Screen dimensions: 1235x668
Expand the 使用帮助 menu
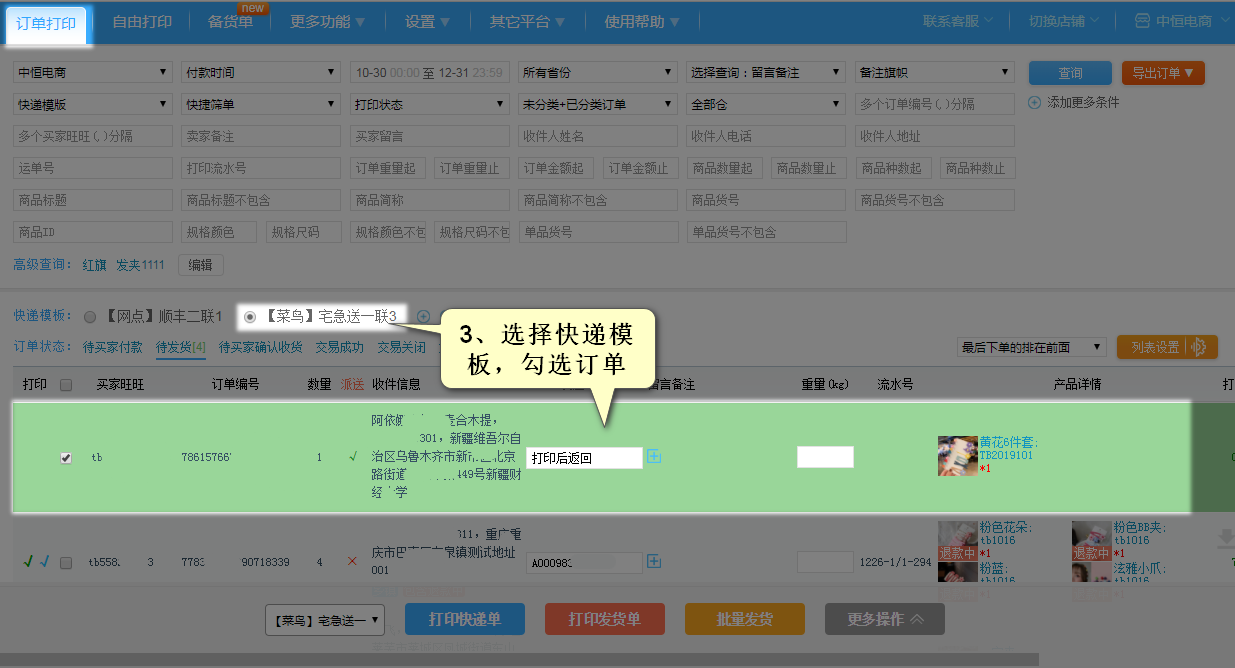tap(642, 21)
